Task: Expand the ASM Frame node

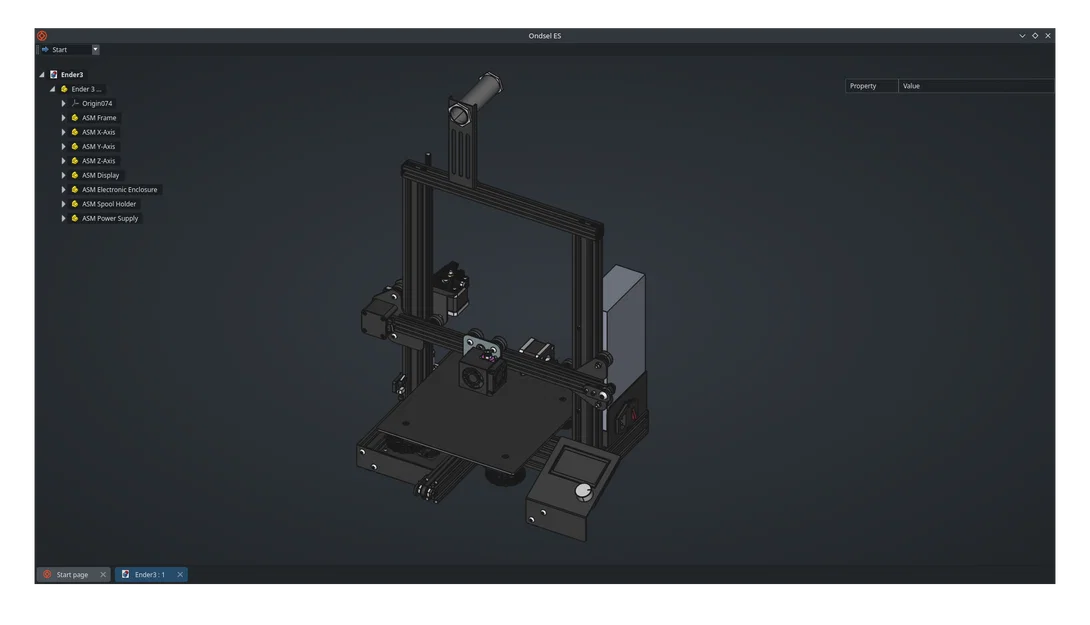Action: (63, 117)
